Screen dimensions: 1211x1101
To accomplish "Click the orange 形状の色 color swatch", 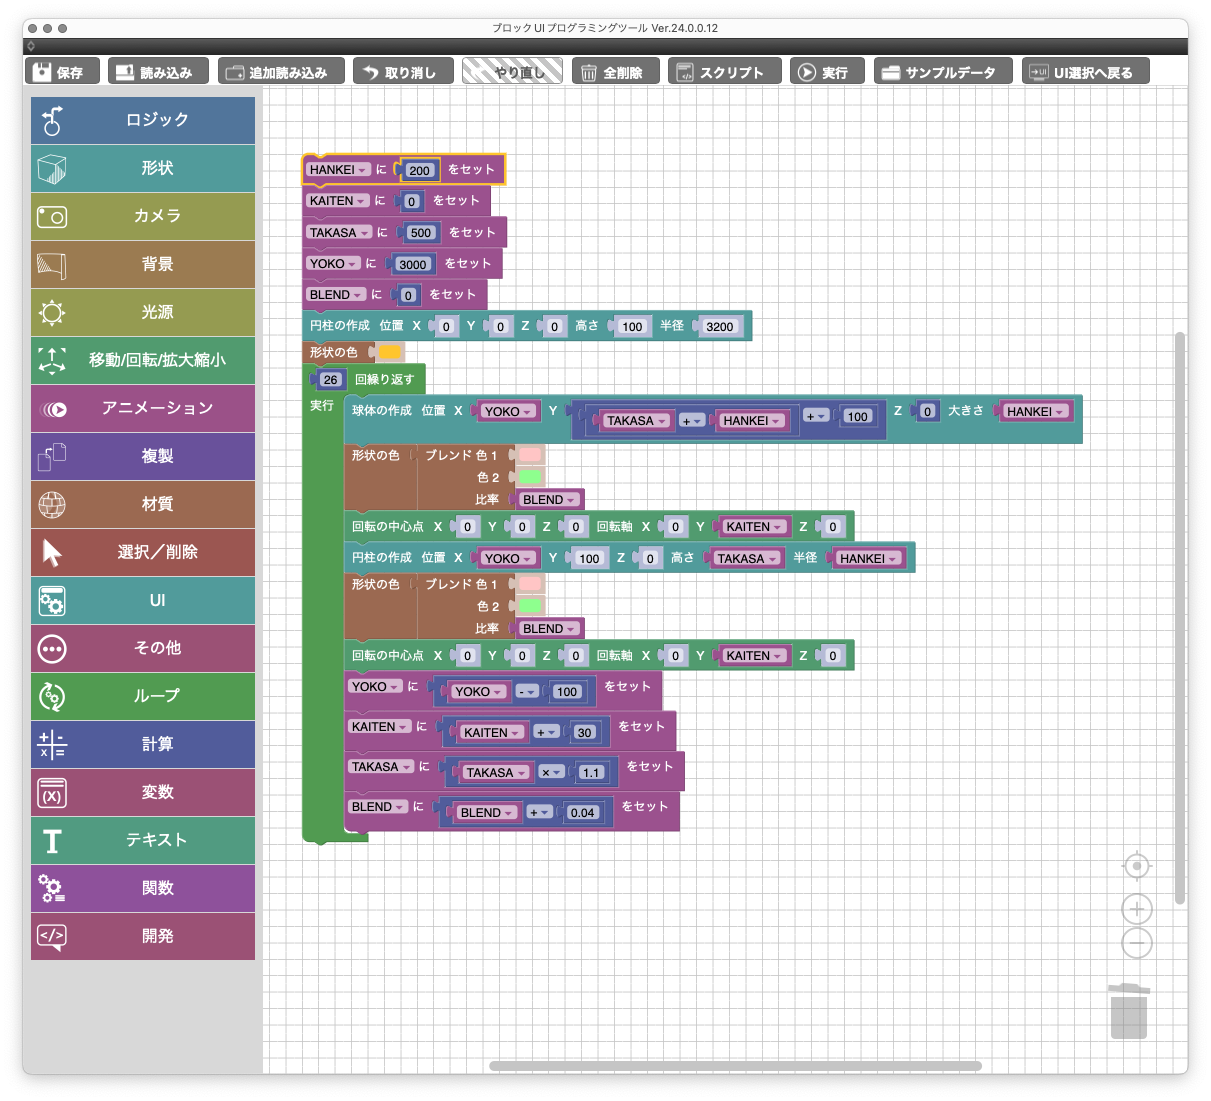I will pos(389,352).
